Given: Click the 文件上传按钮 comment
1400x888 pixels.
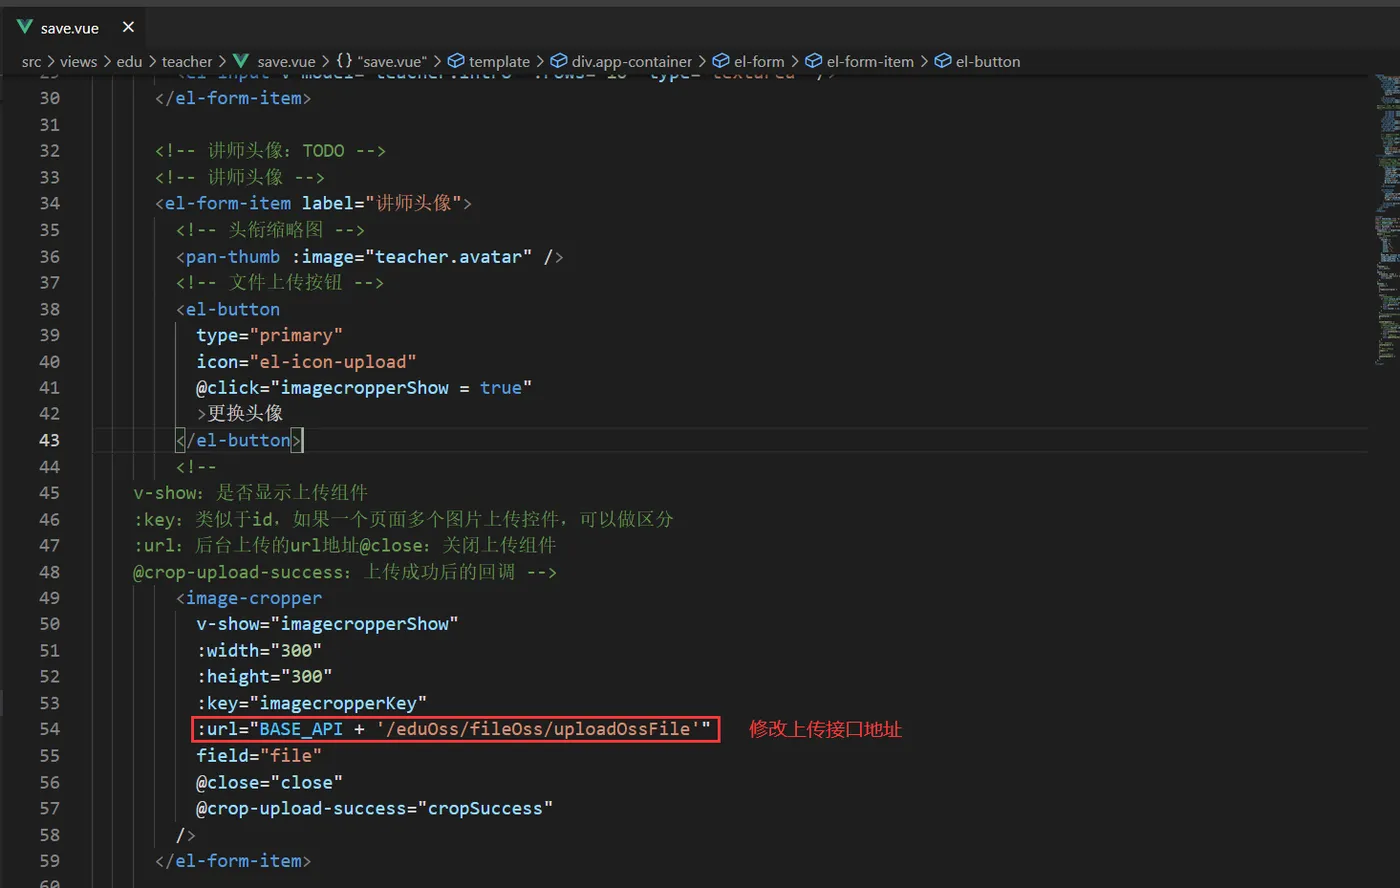Looking at the screenshot, I should [280, 283].
